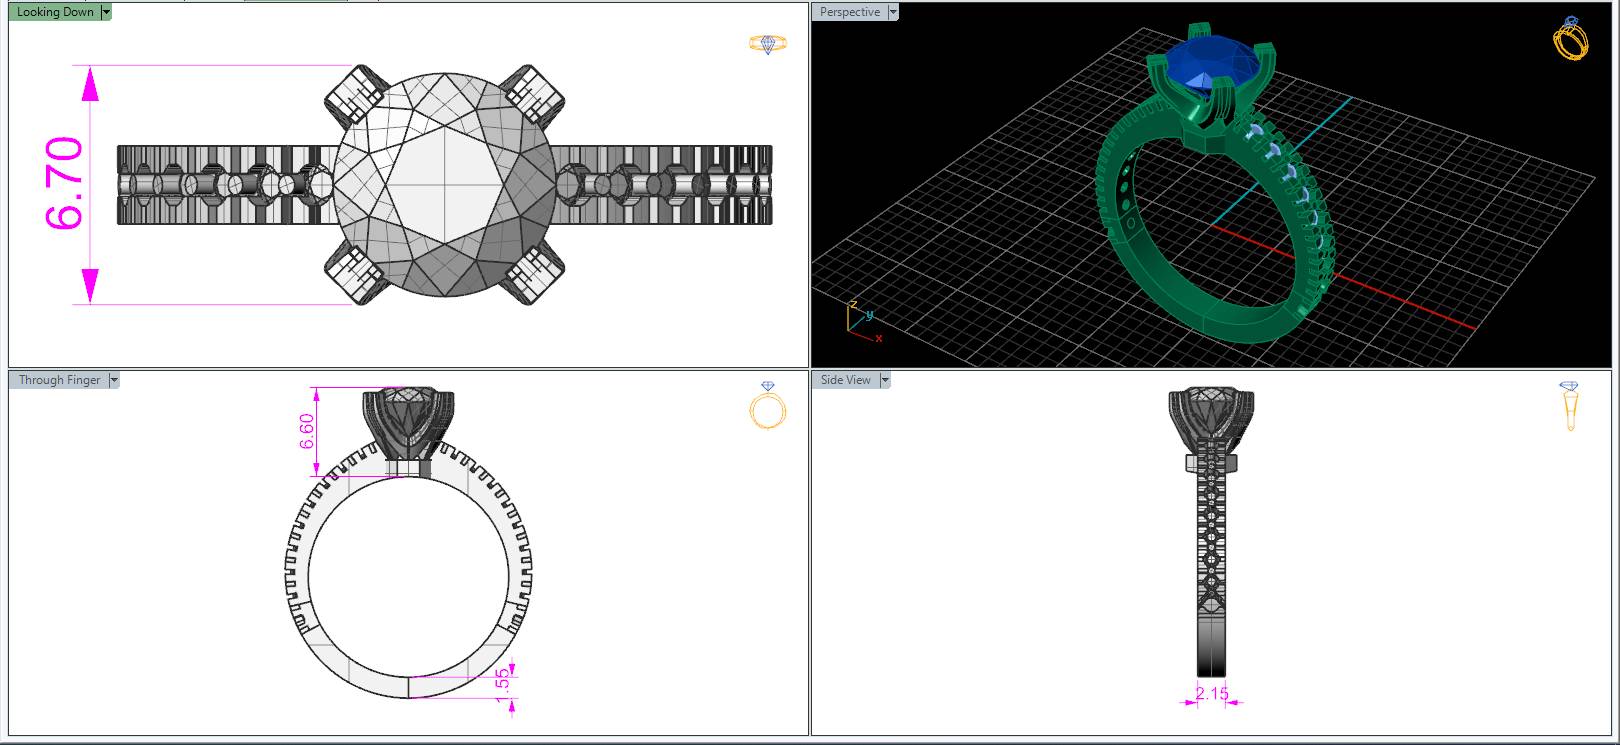This screenshot has width=1620, height=745.
Task: Open the Looking Down viewport dropdown arrow
Action: (x=106, y=12)
